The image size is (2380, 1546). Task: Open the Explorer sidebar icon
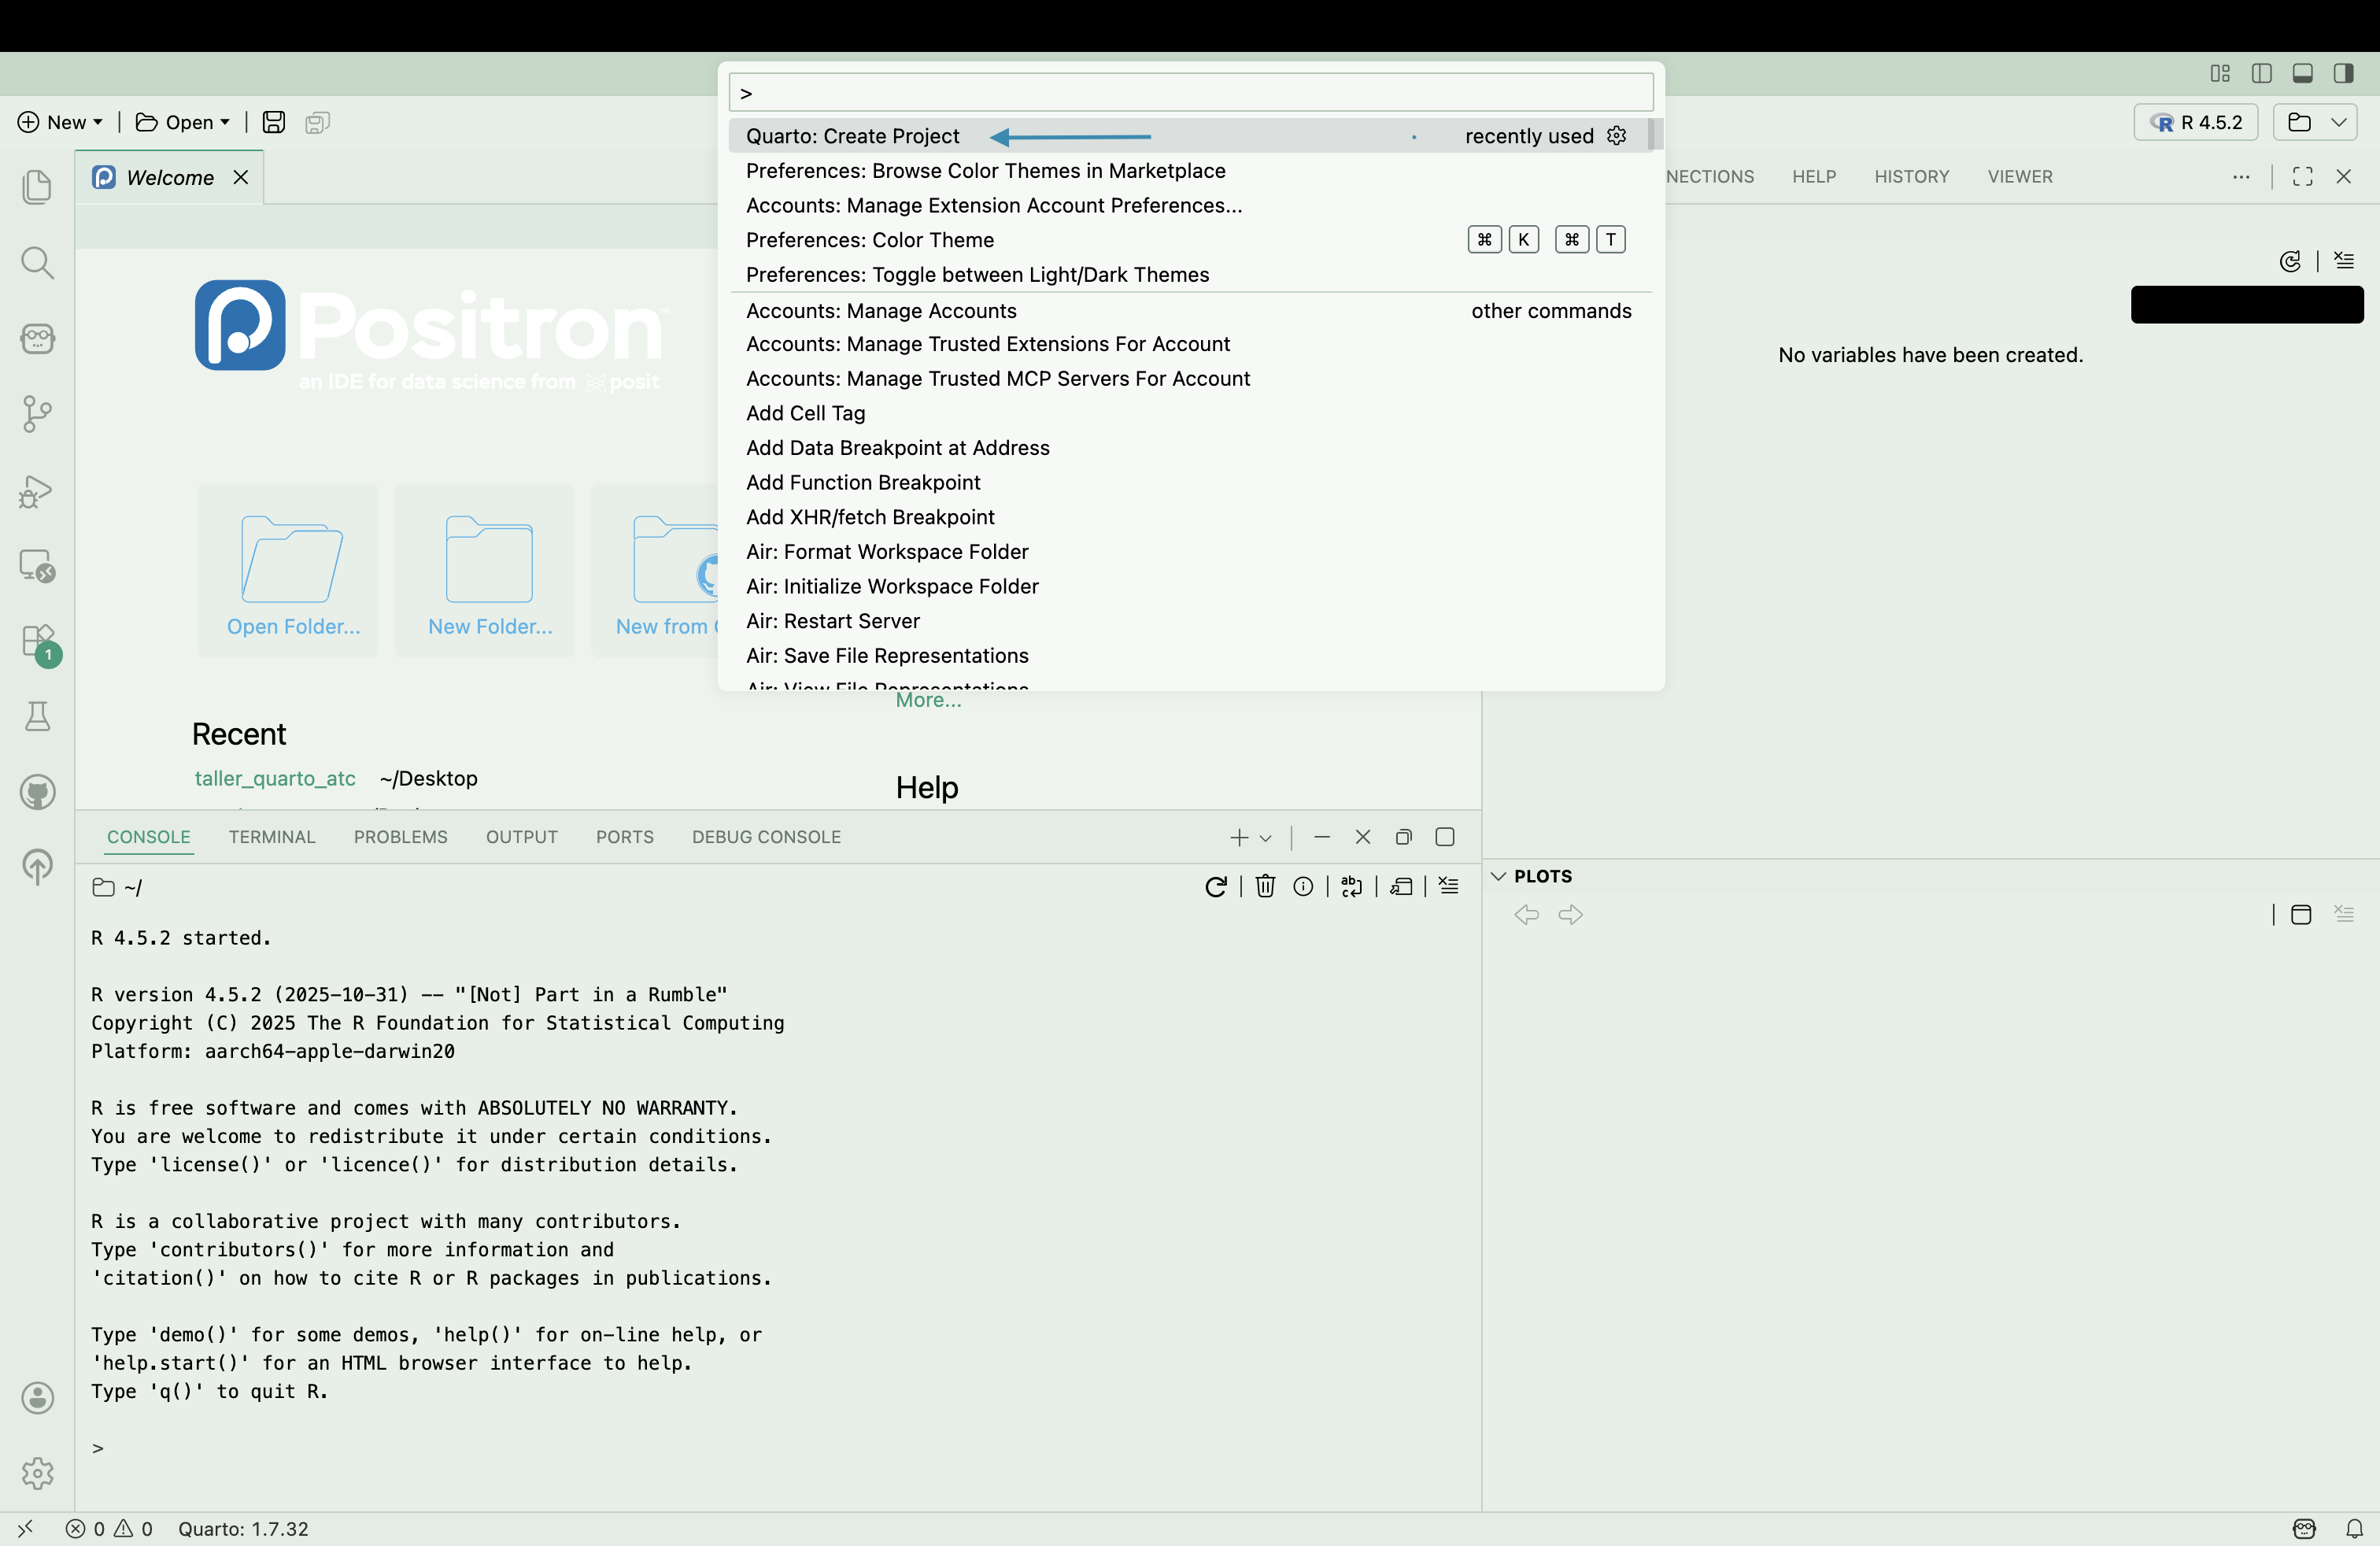pyautogui.click(x=37, y=186)
